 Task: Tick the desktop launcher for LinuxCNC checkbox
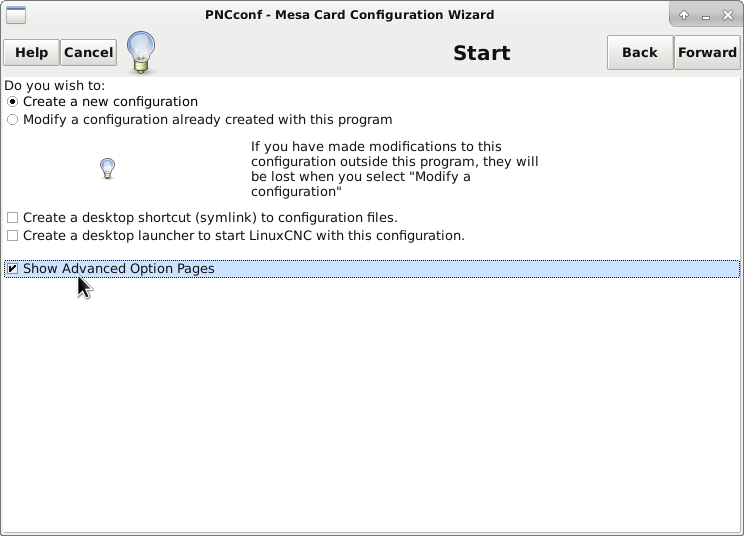[13, 236]
